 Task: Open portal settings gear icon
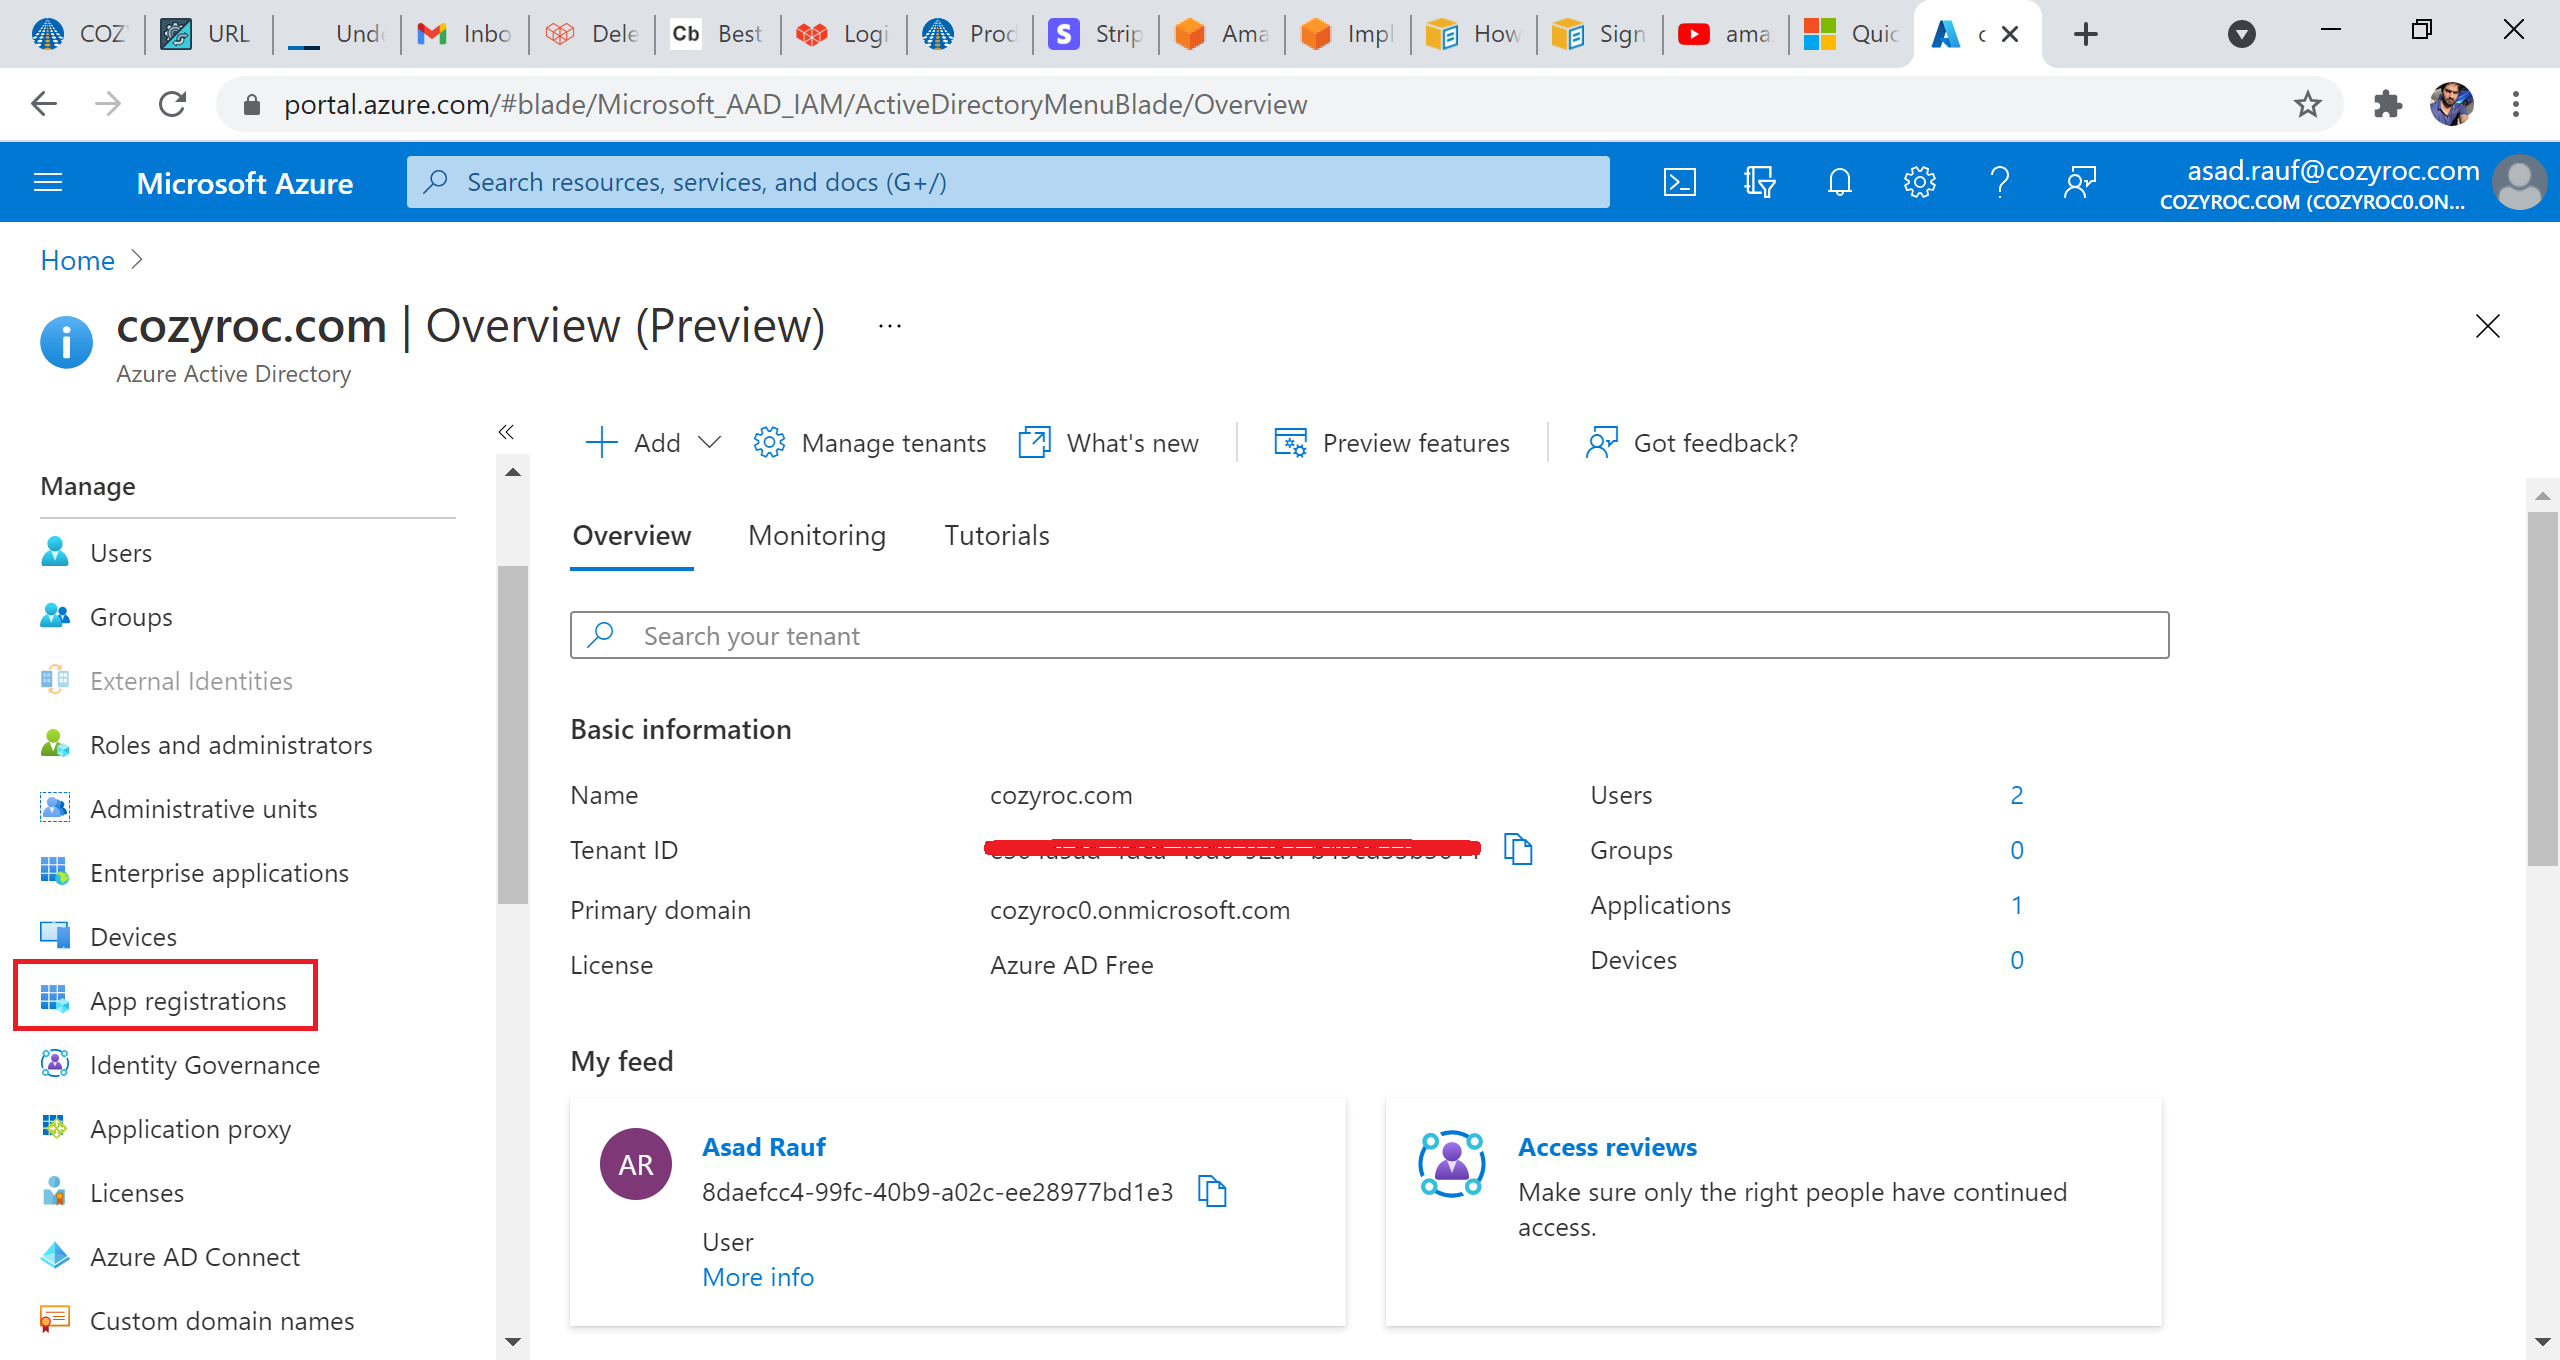[x=1919, y=182]
